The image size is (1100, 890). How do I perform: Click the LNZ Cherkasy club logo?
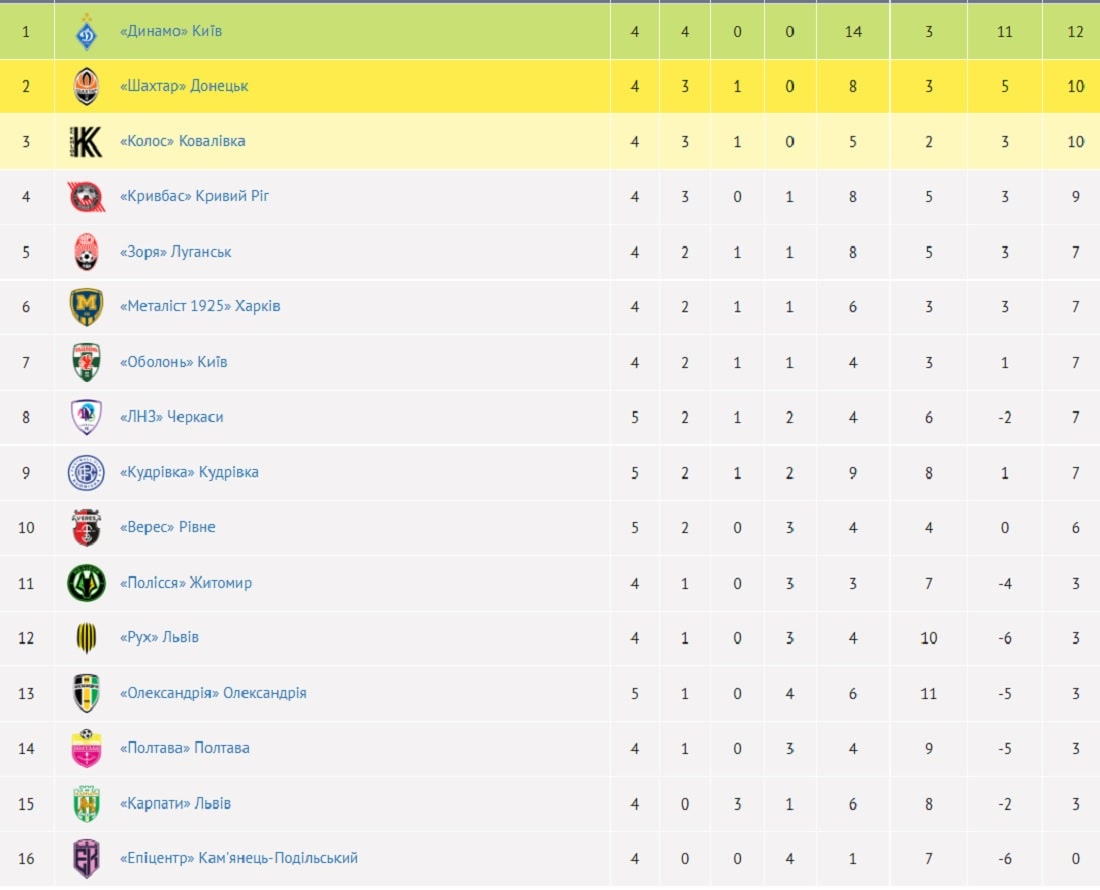86,417
